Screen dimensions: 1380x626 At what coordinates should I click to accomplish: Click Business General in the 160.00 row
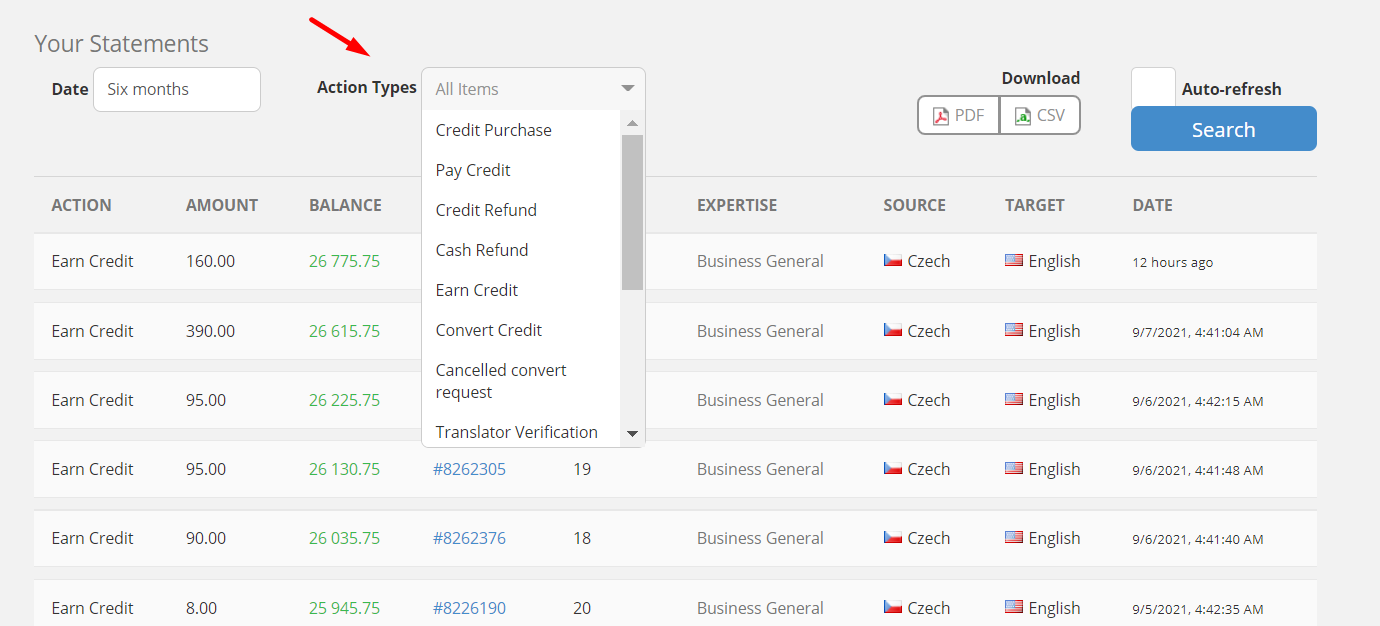tap(760, 261)
